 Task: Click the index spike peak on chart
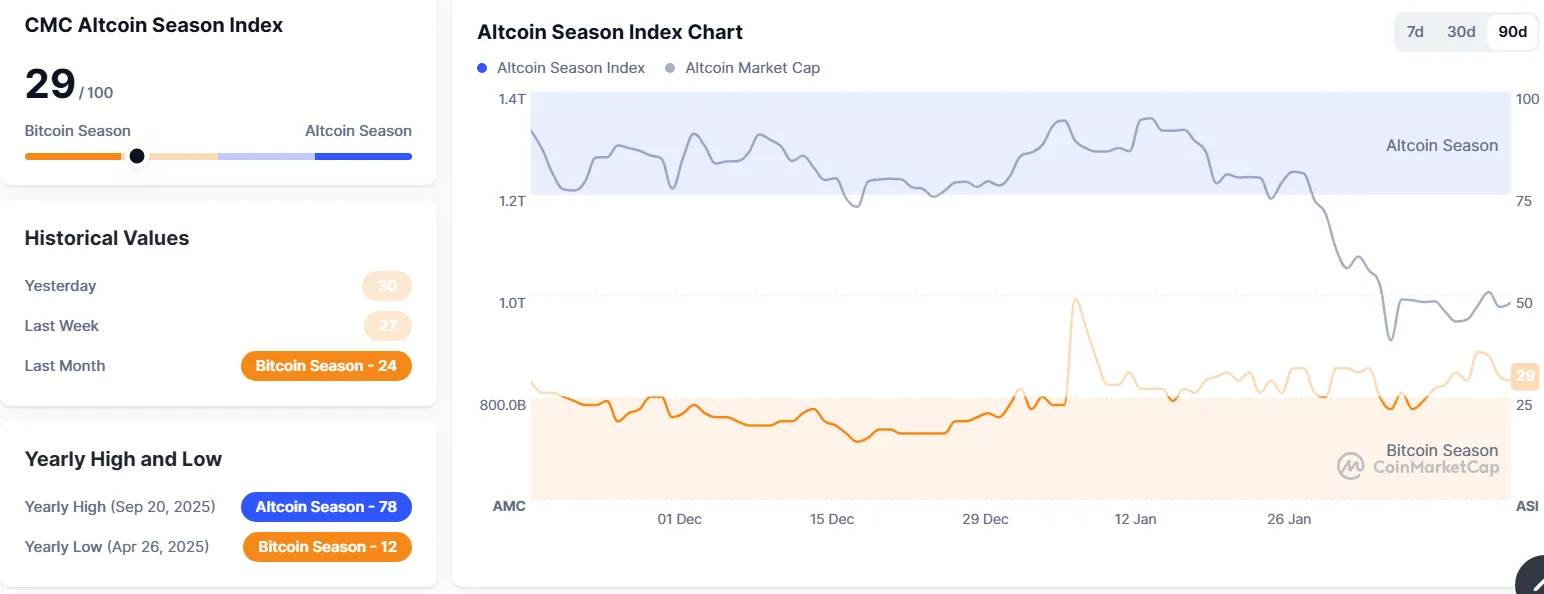(x=1075, y=300)
